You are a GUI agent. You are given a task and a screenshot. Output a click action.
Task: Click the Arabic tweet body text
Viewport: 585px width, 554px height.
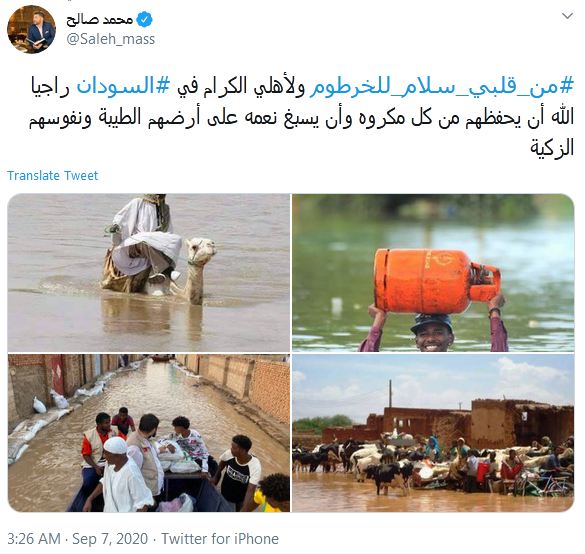(301, 117)
